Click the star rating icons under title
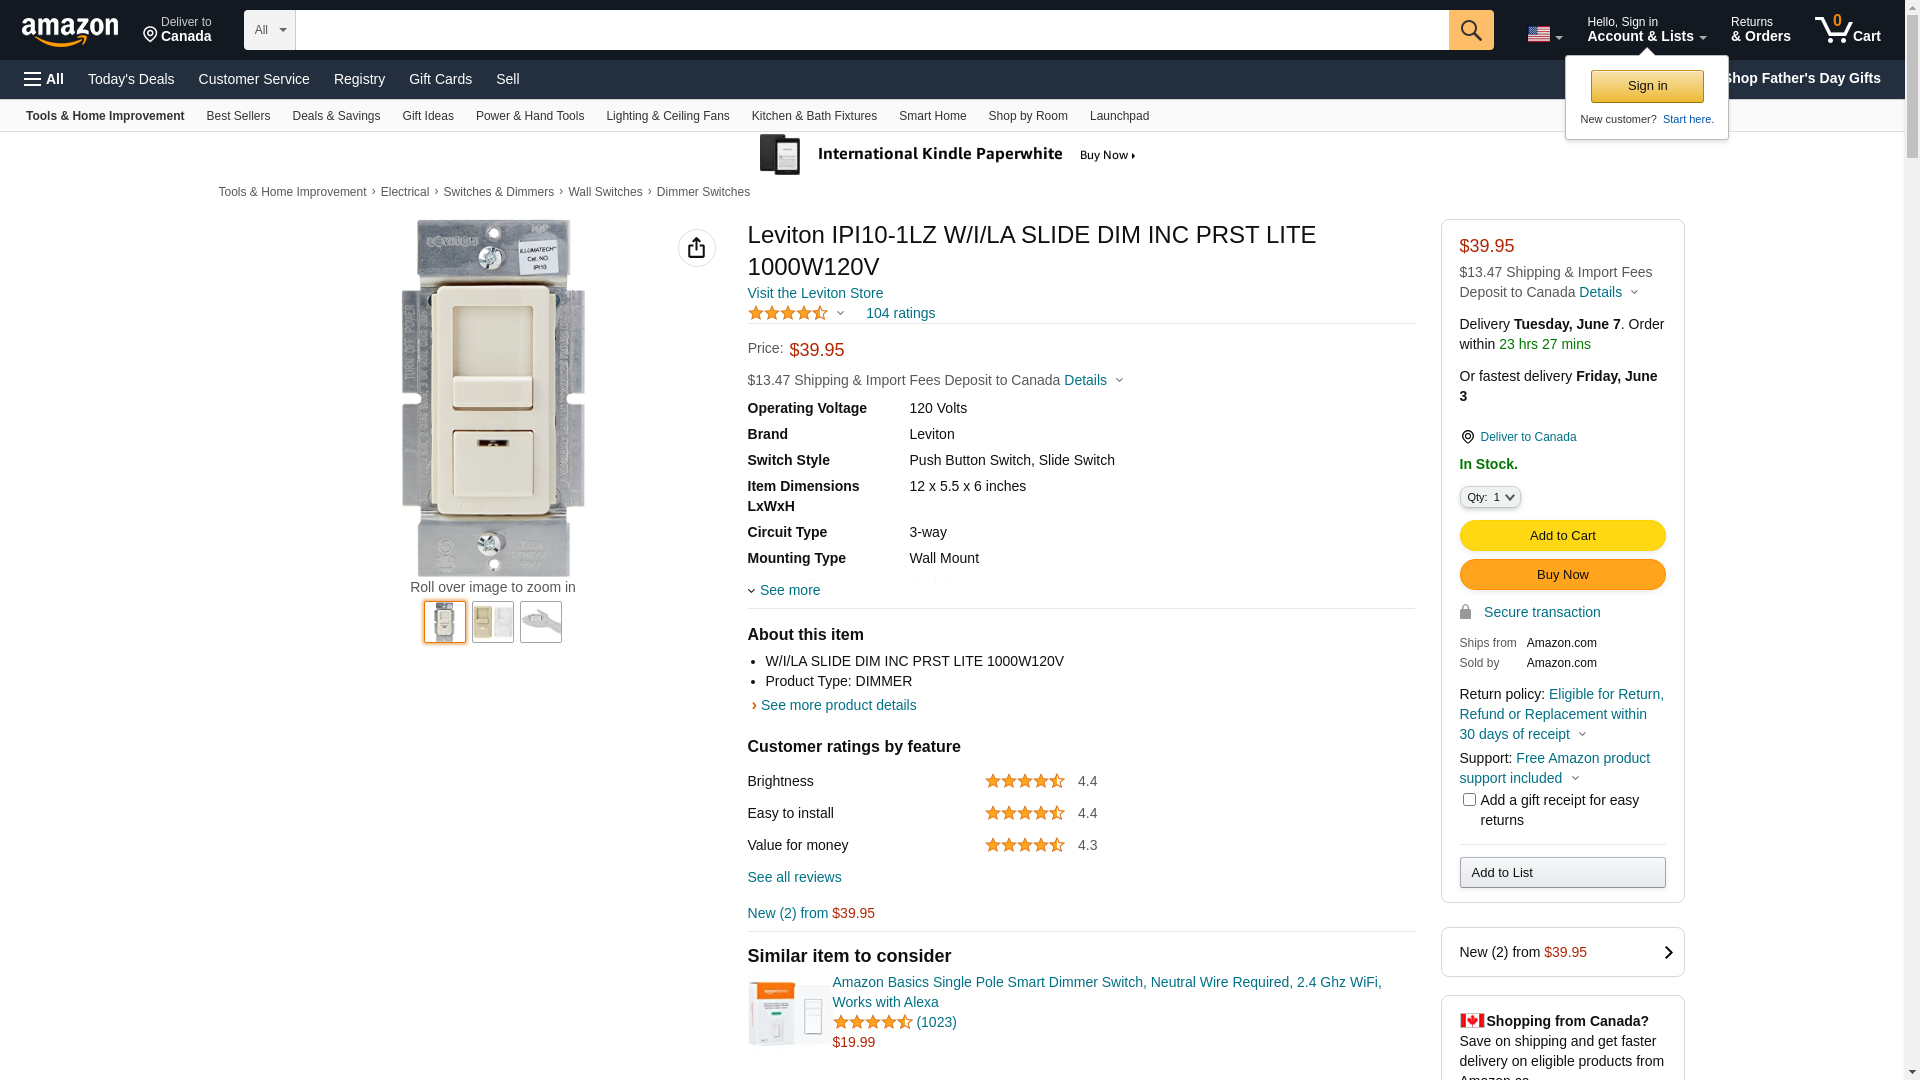 pyautogui.click(x=788, y=313)
